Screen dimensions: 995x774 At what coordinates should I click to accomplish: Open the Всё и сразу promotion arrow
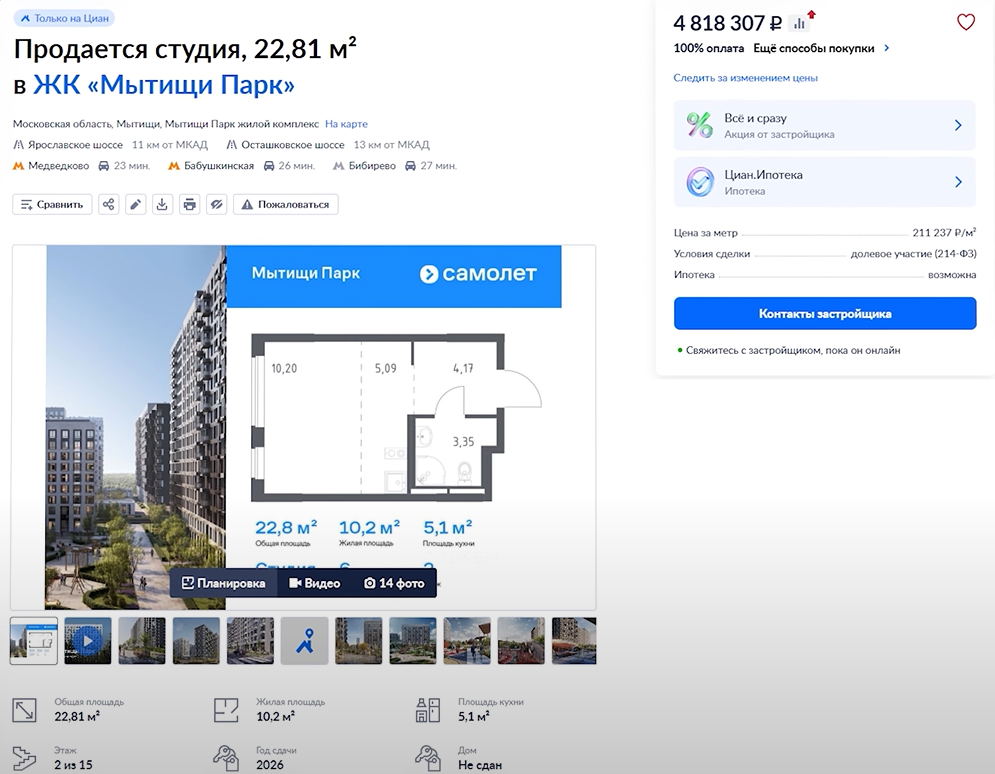[x=958, y=126]
